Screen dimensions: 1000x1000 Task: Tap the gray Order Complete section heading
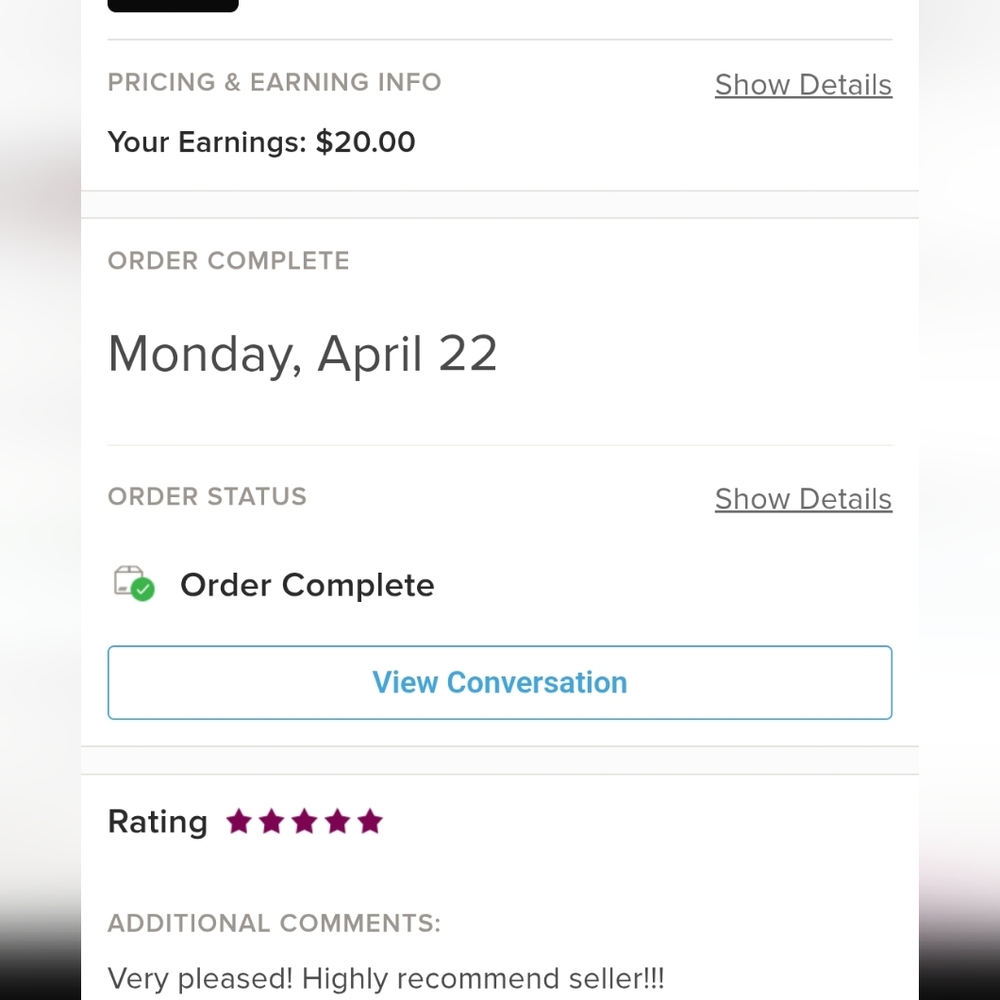228,260
